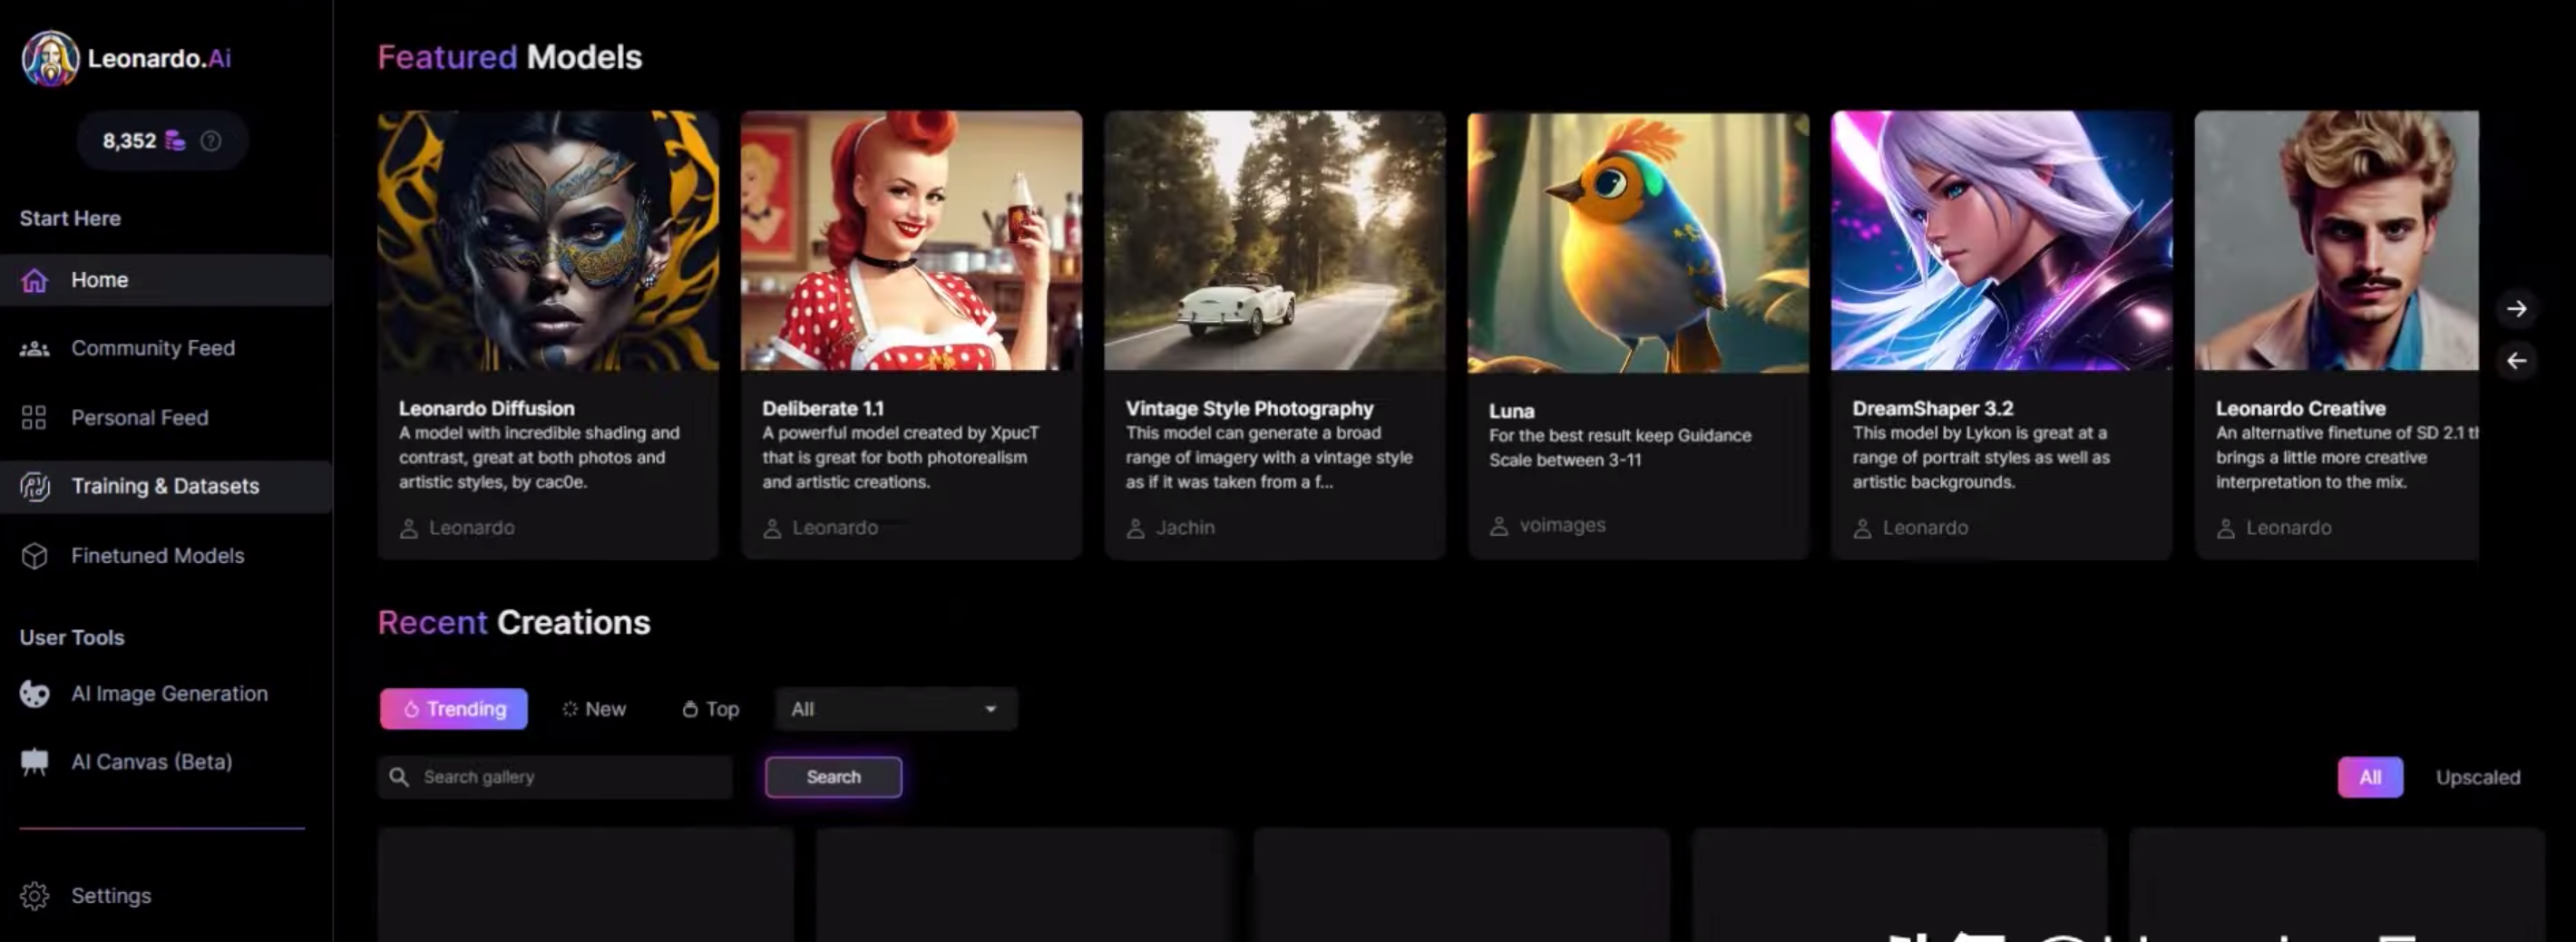Open the Deliberate 1.1 model thumbnail
The width and height of the screenshot is (2576, 942).
(x=911, y=241)
